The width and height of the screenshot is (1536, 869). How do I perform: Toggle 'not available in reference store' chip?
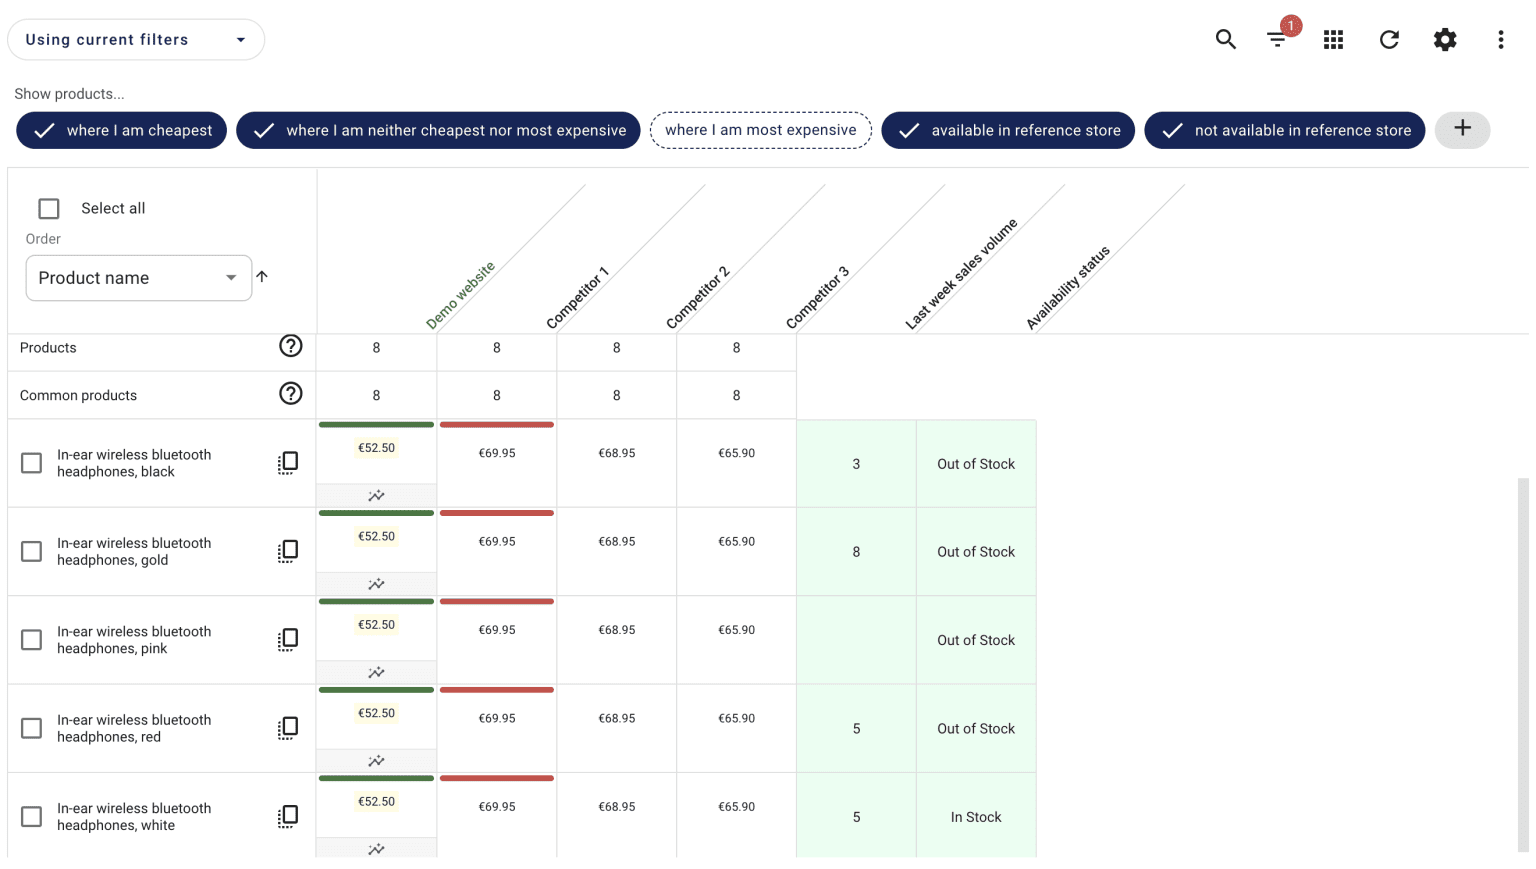pyautogui.click(x=1285, y=130)
